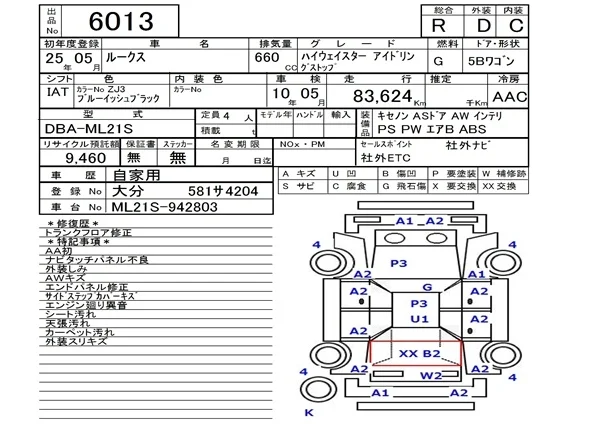Click the lot number 6013
590x434 pixels.
pyautogui.click(x=121, y=21)
